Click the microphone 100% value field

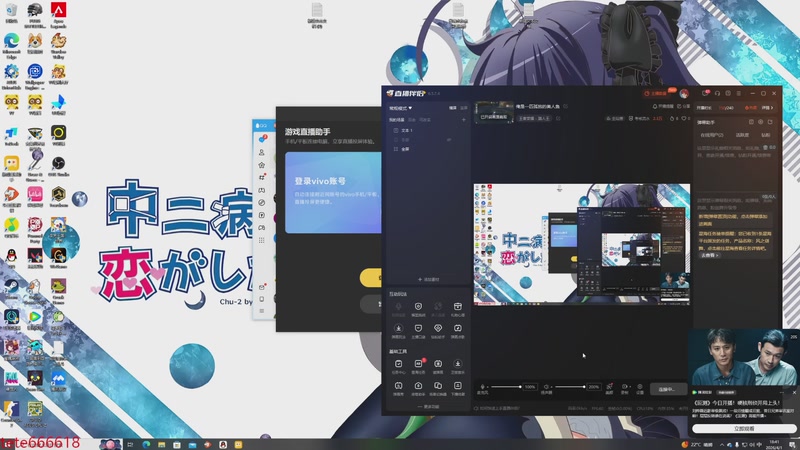click(x=530, y=387)
